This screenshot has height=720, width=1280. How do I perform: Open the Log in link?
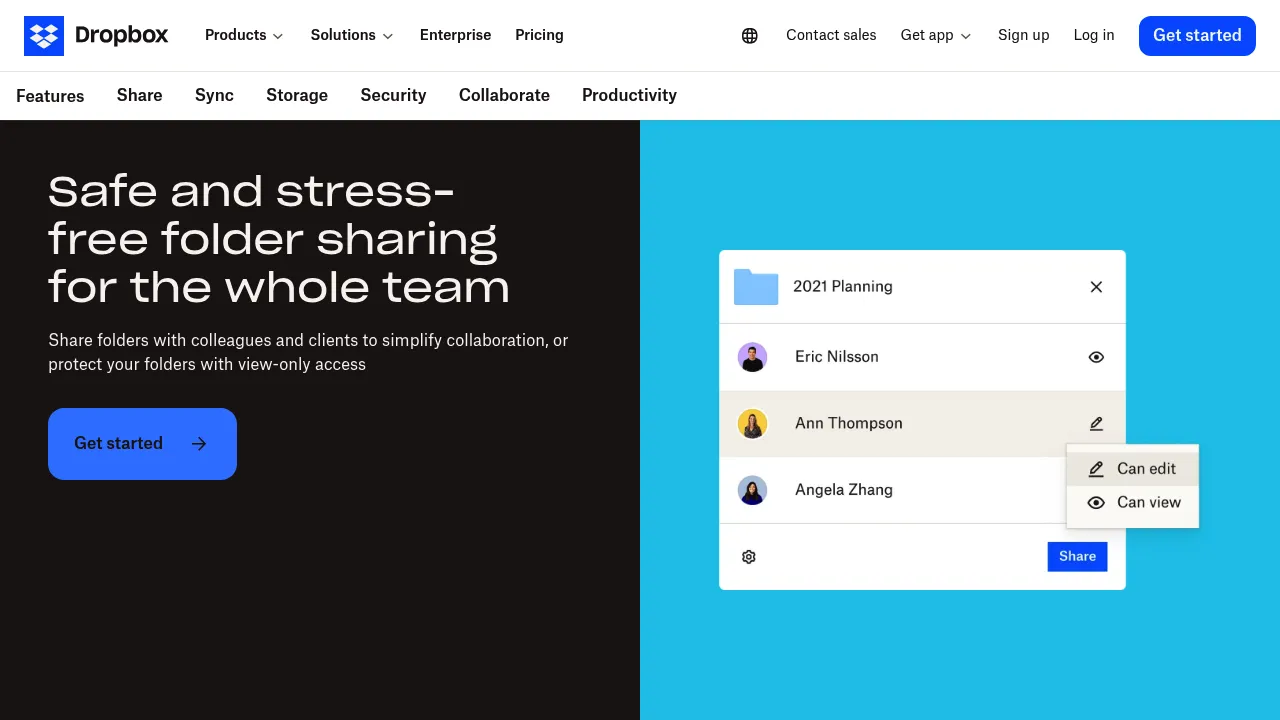coord(1094,35)
